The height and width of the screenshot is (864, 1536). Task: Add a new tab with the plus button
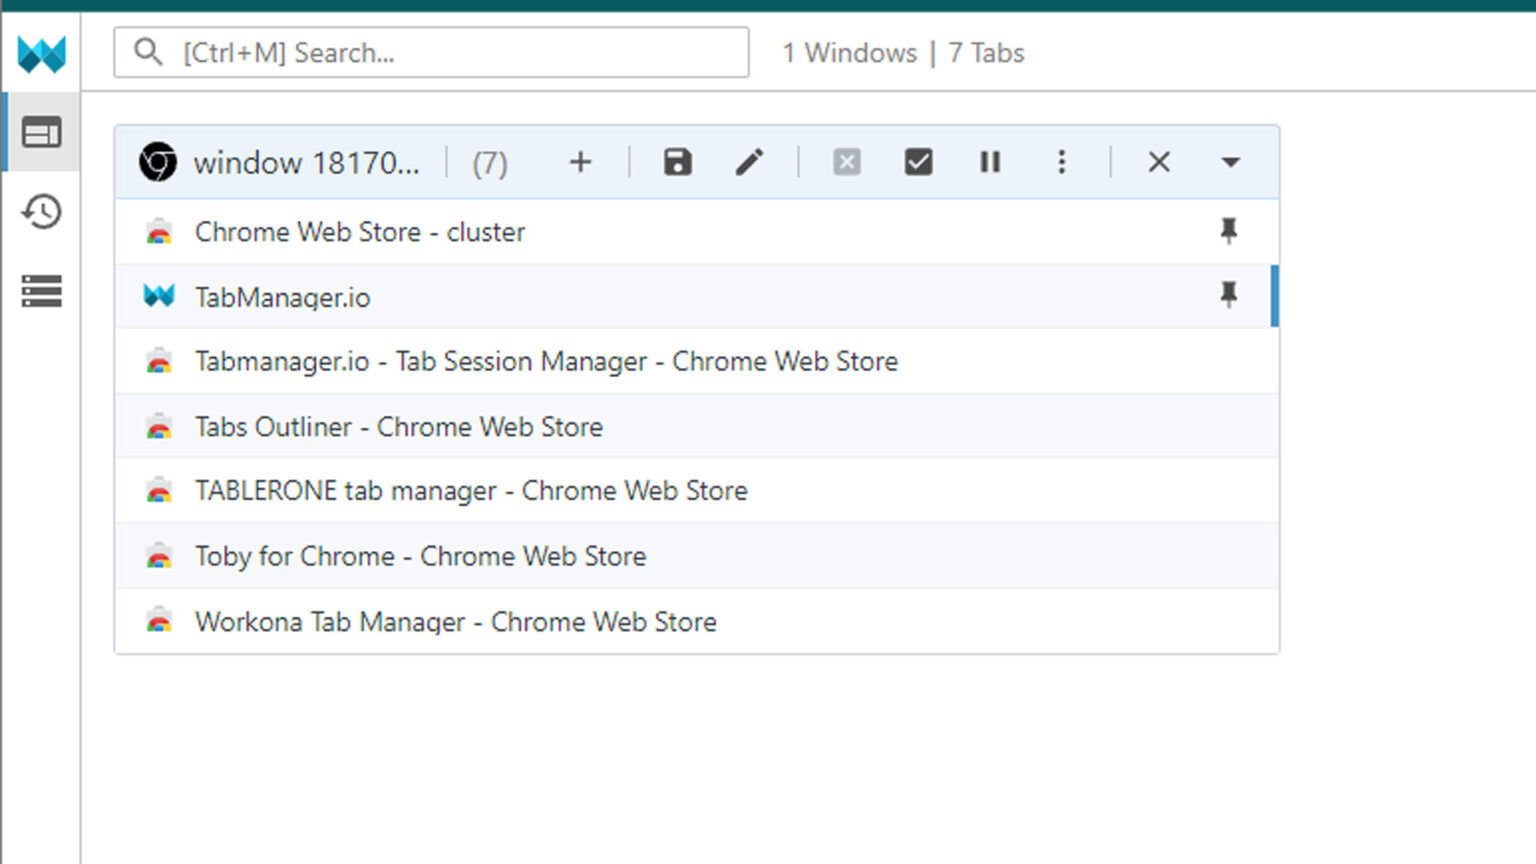[x=580, y=161]
